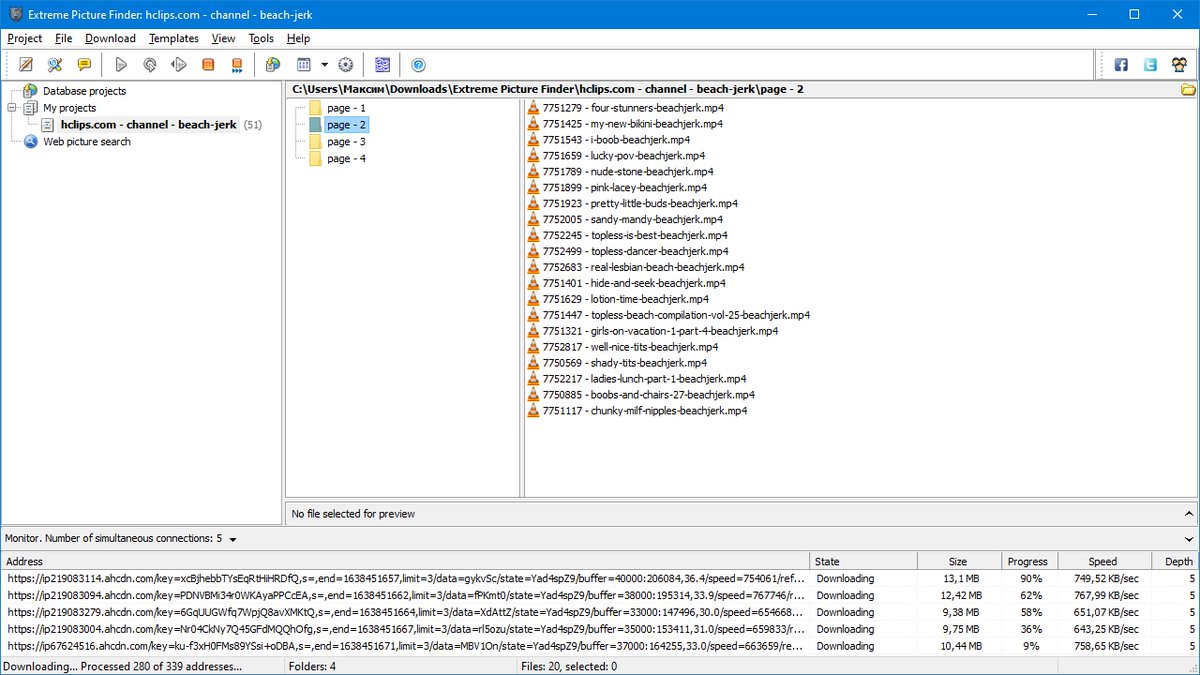Select the page - 2 folder

346,125
